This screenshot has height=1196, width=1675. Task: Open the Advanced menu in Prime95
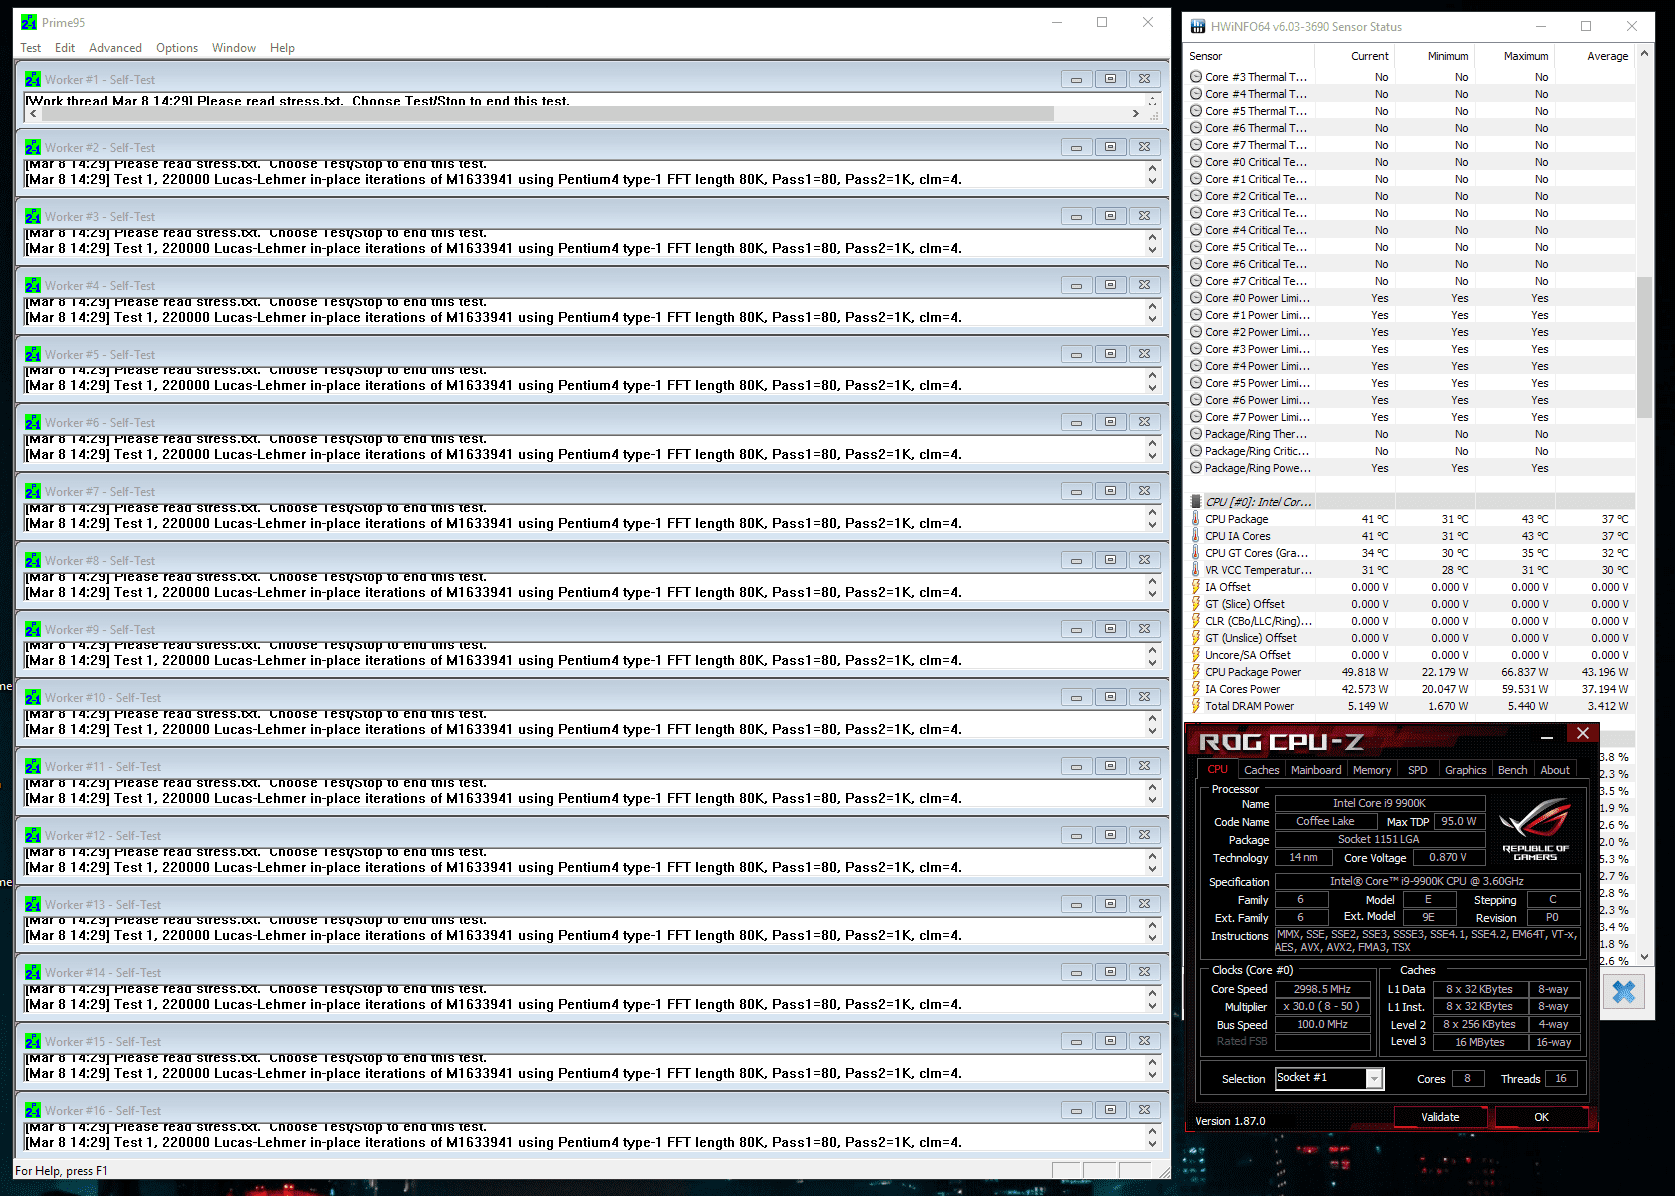click(115, 48)
